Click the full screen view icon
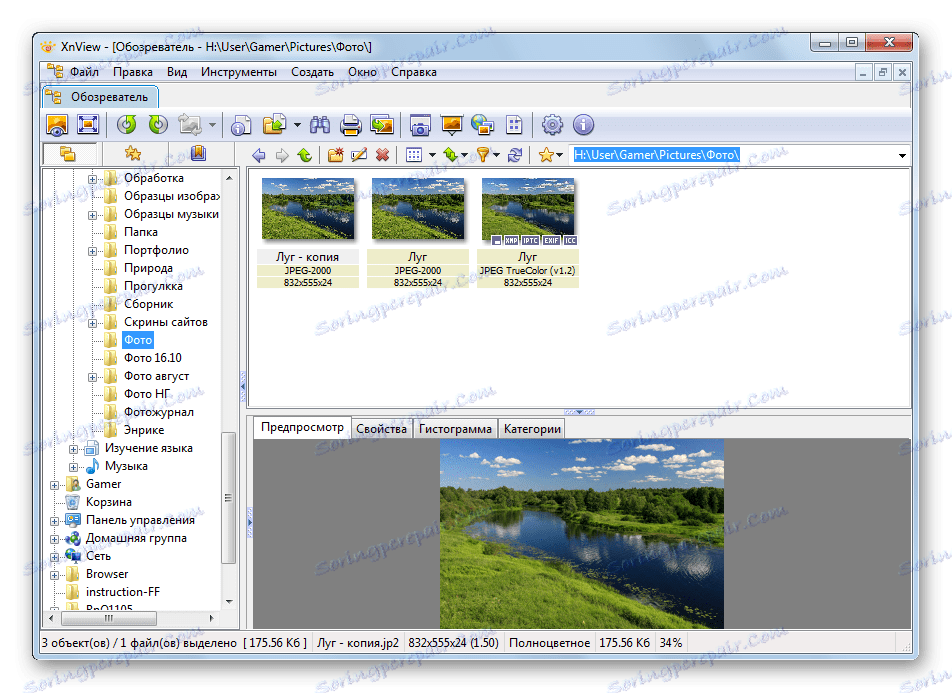Image resolution: width=952 pixels, height=693 pixels. [x=87, y=125]
